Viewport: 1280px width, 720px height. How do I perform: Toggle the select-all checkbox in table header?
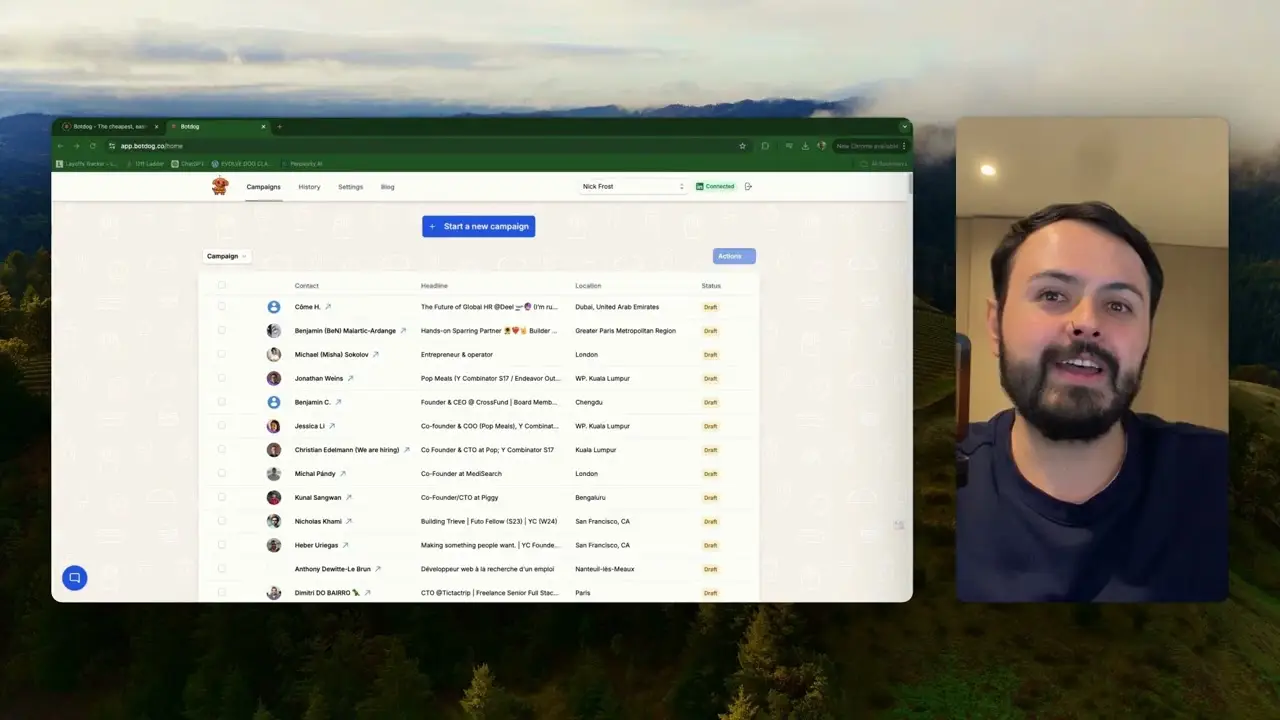pos(222,286)
